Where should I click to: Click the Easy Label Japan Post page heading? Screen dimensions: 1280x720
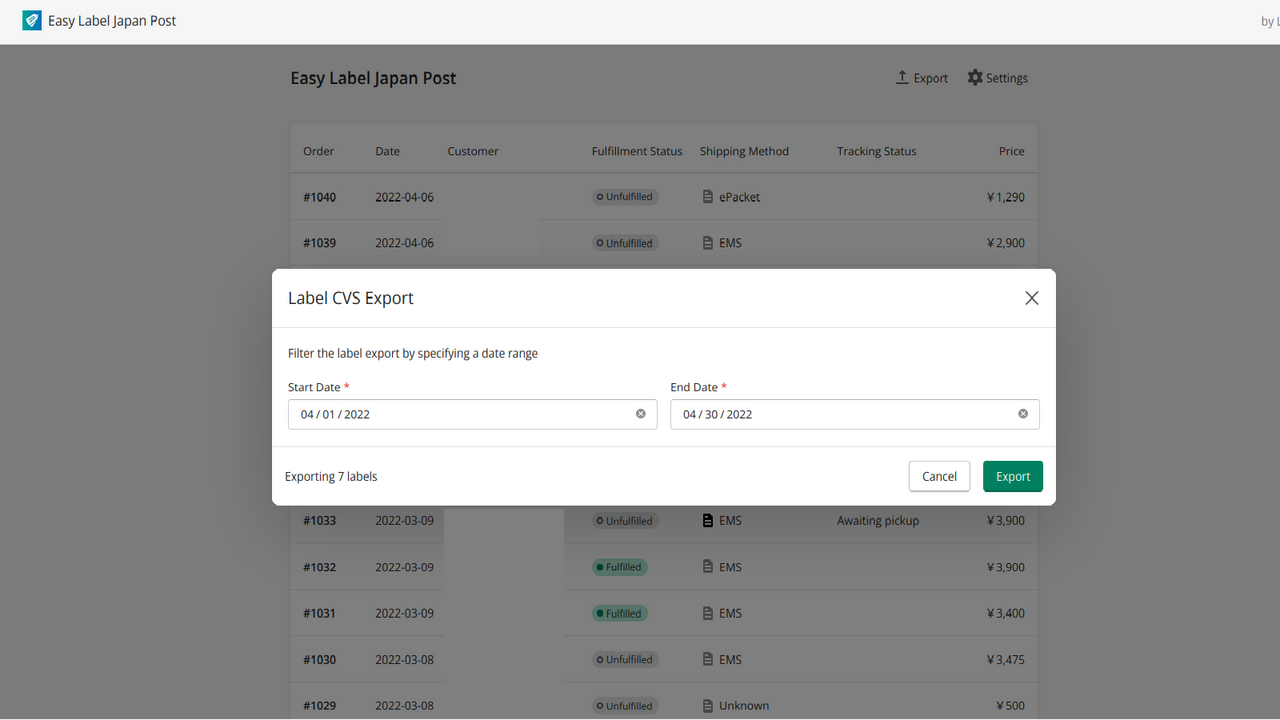pyautogui.click(x=373, y=78)
